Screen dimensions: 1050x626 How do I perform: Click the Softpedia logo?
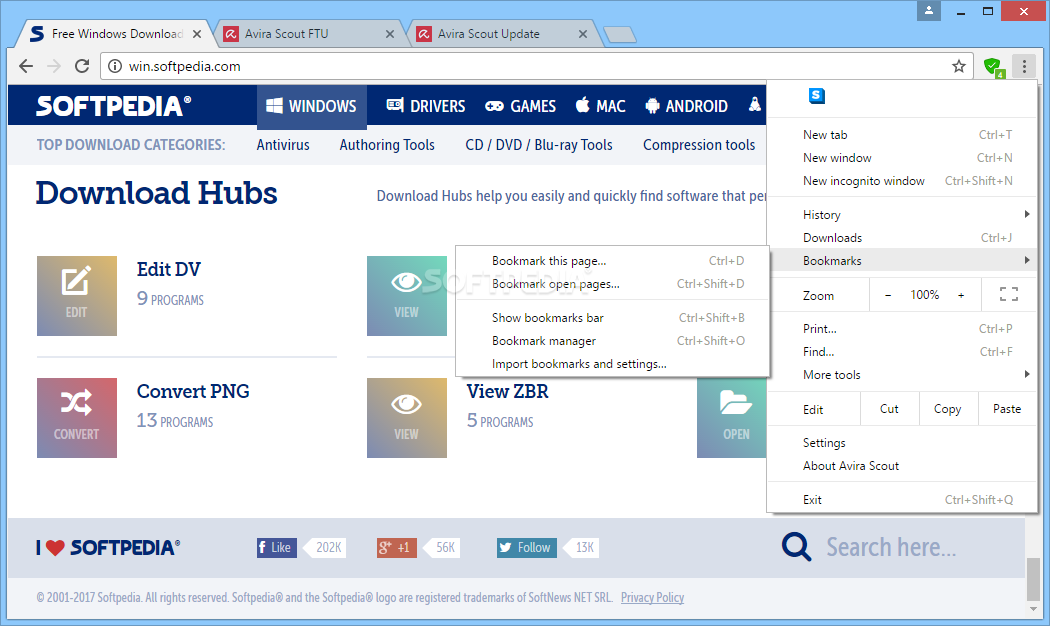pos(114,106)
